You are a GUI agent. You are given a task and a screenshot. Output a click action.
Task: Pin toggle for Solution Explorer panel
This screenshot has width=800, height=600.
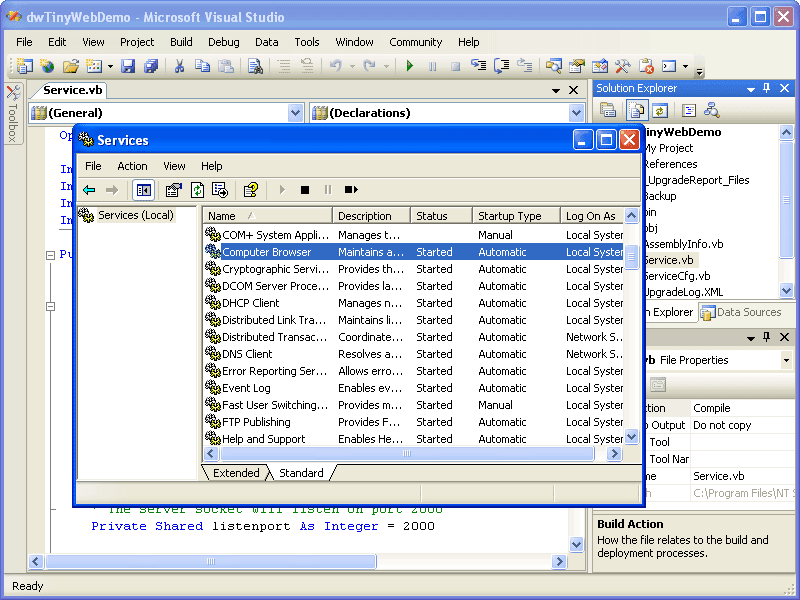coord(766,88)
